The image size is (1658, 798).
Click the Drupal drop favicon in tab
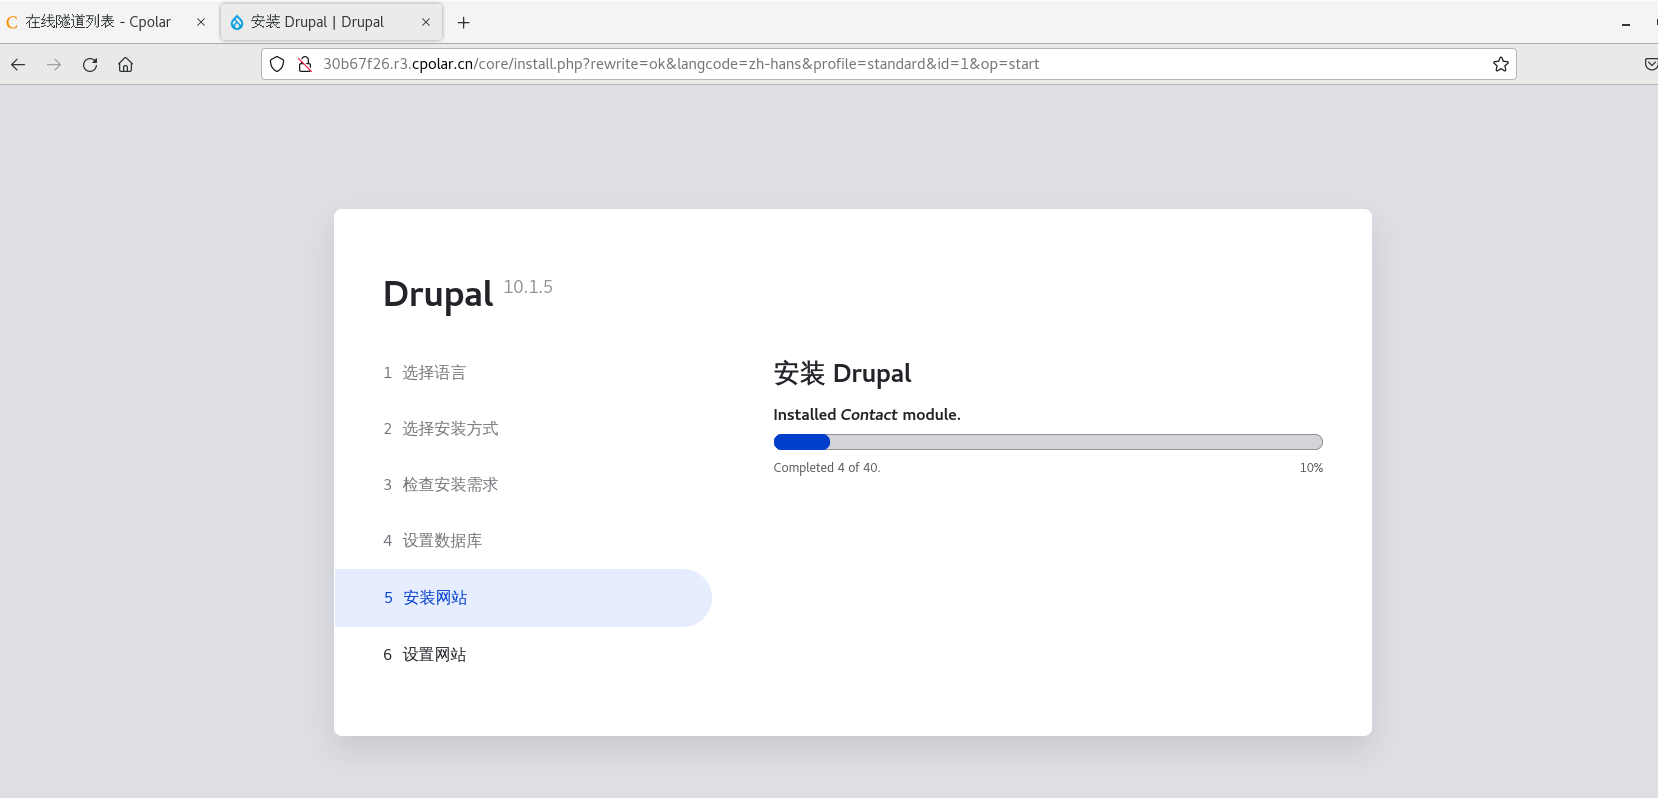[237, 22]
